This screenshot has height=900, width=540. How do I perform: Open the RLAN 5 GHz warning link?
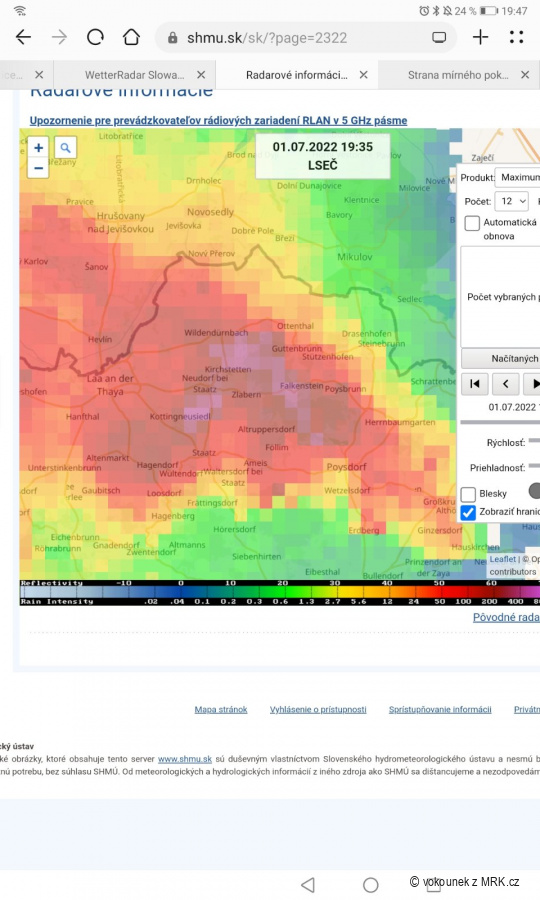pyautogui.click(x=218, y=121)
